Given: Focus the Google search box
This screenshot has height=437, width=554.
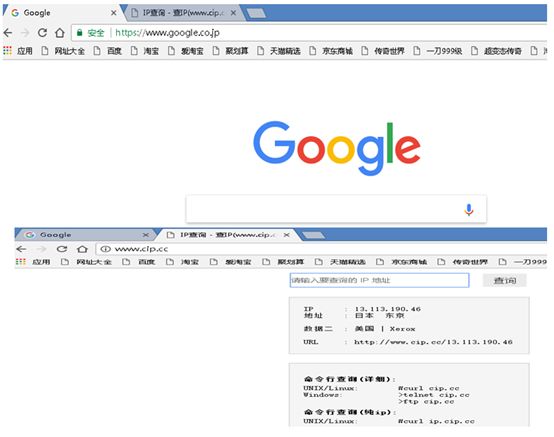Looking at the screenshot, I should pyautogui.click(x=336, y=209).
